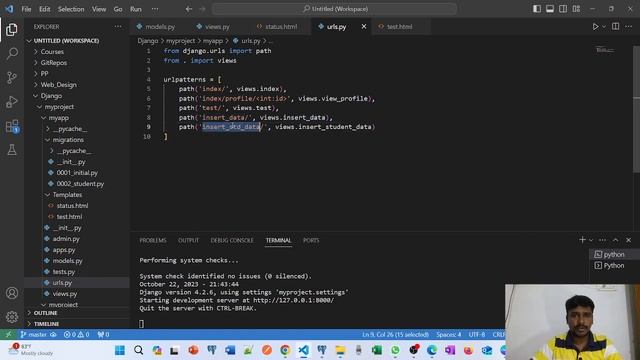The width and height of the screenshot is (640, 360).
Task: Expand the GitRepos folder
Action: [x=53, y=63]
